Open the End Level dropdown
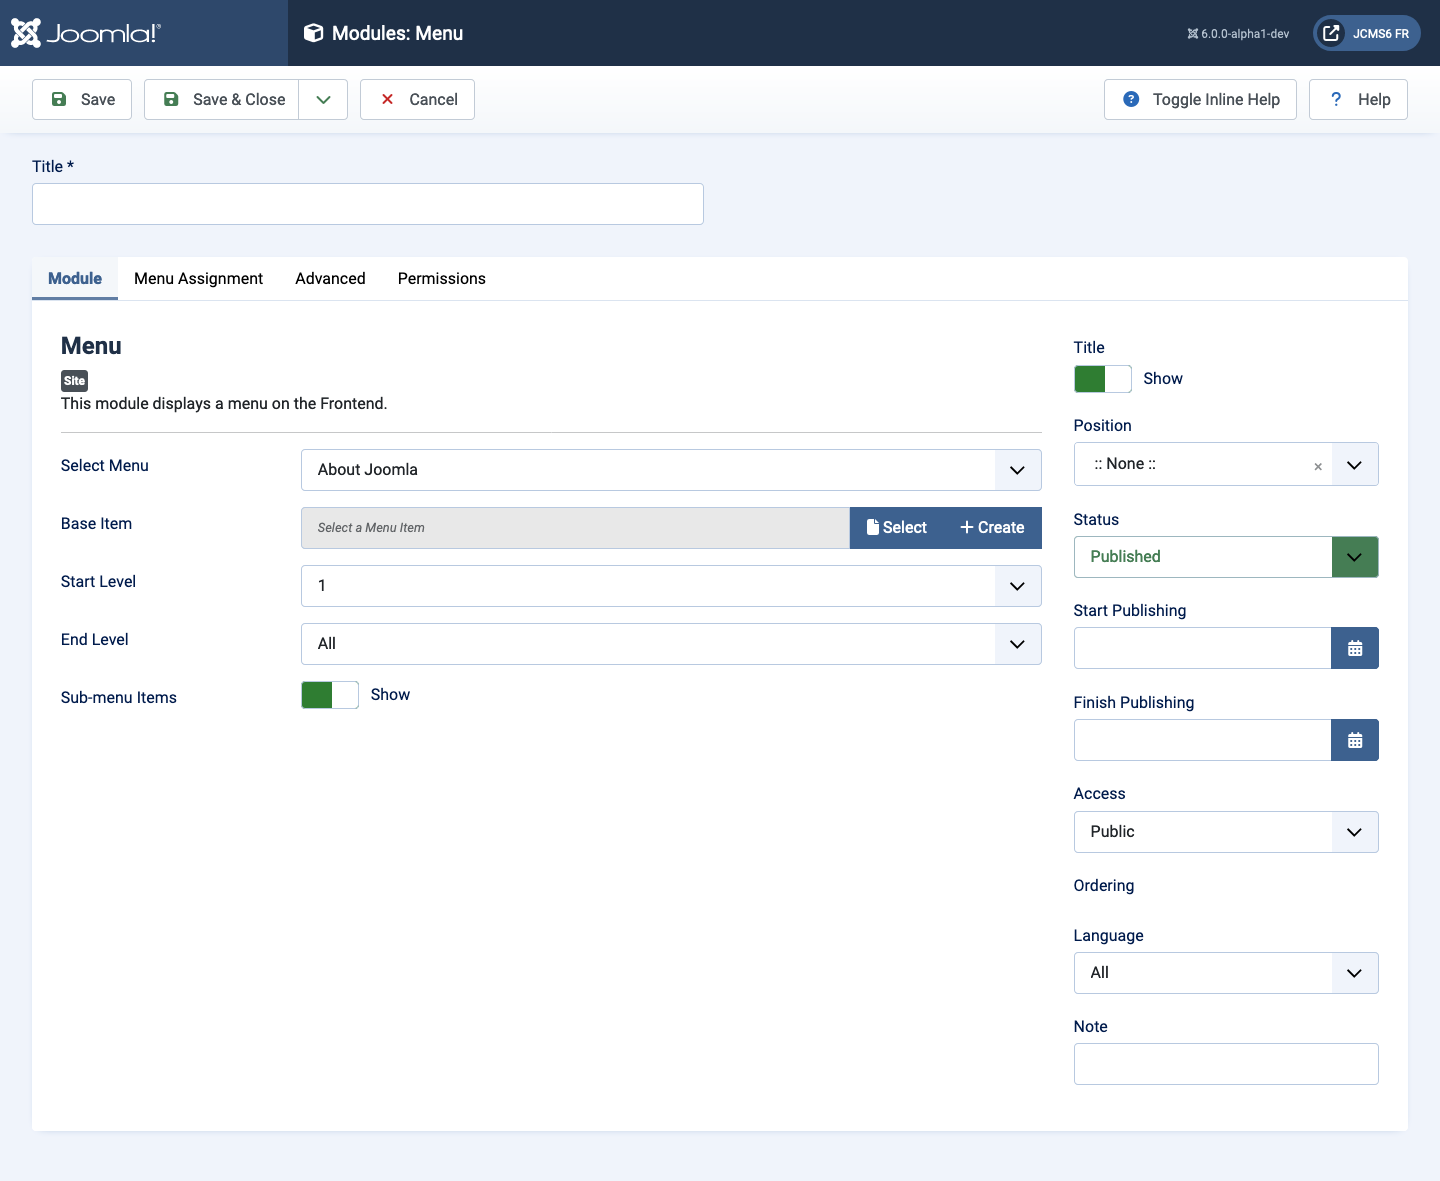The height and width of the screenshot is (1181, 1440). [x=671, y=644]
